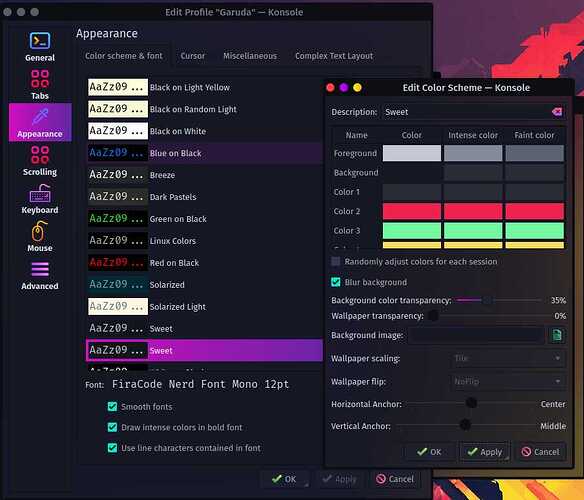Cancel the Edit Color Scheme dialog
This screenshot has width=584, height=500.
click(540, 452)
